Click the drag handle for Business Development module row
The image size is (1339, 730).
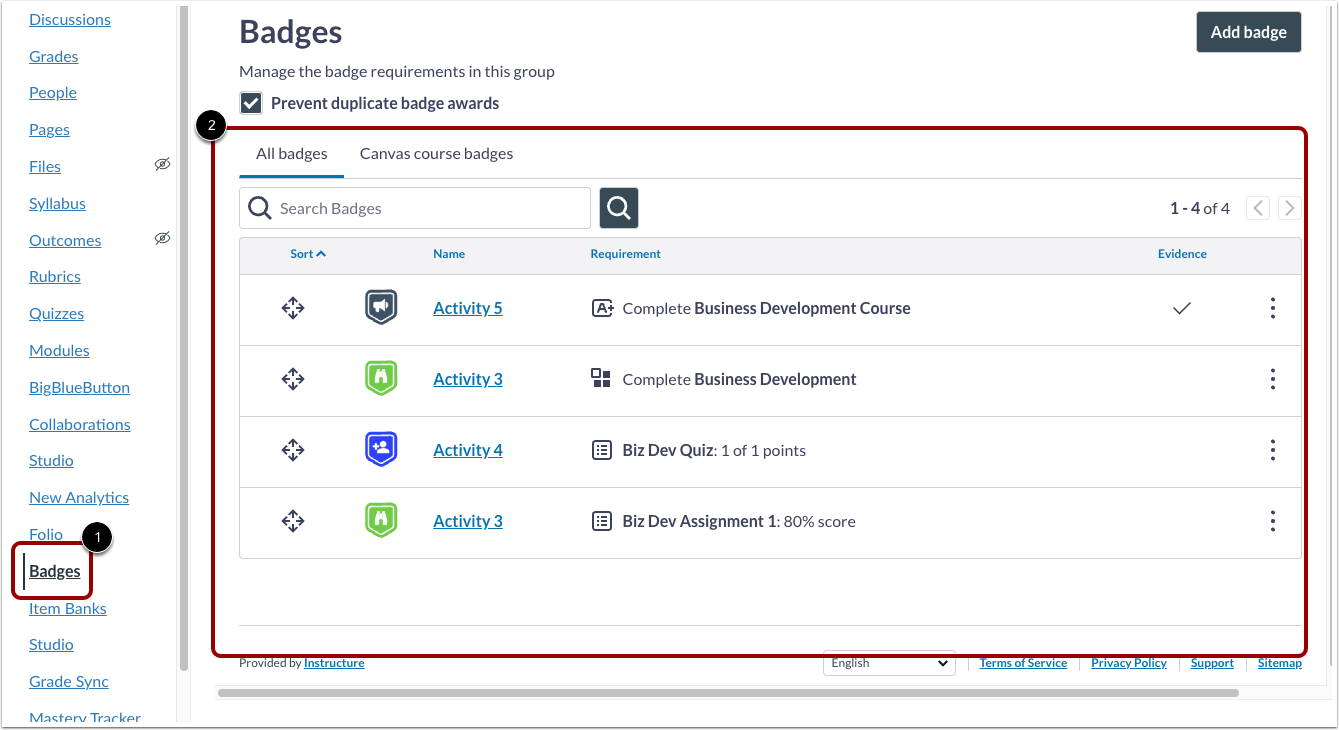[292, 379]
